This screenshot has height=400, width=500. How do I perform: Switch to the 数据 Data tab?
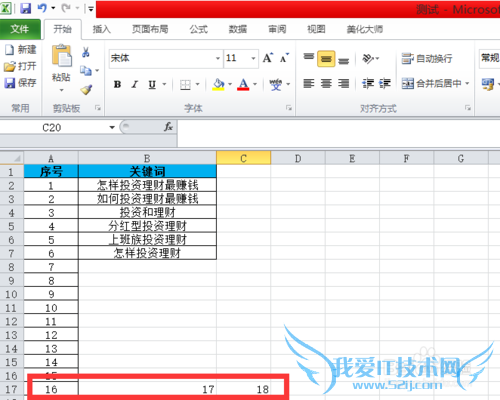pyautogui.click(x=238, y=29)
